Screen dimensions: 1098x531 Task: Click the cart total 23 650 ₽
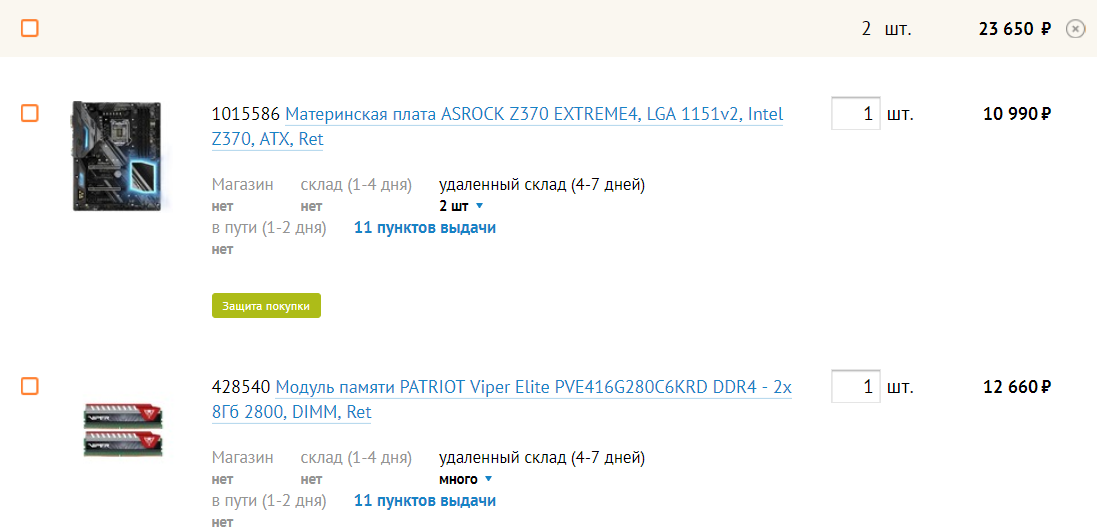(1014, 29)
